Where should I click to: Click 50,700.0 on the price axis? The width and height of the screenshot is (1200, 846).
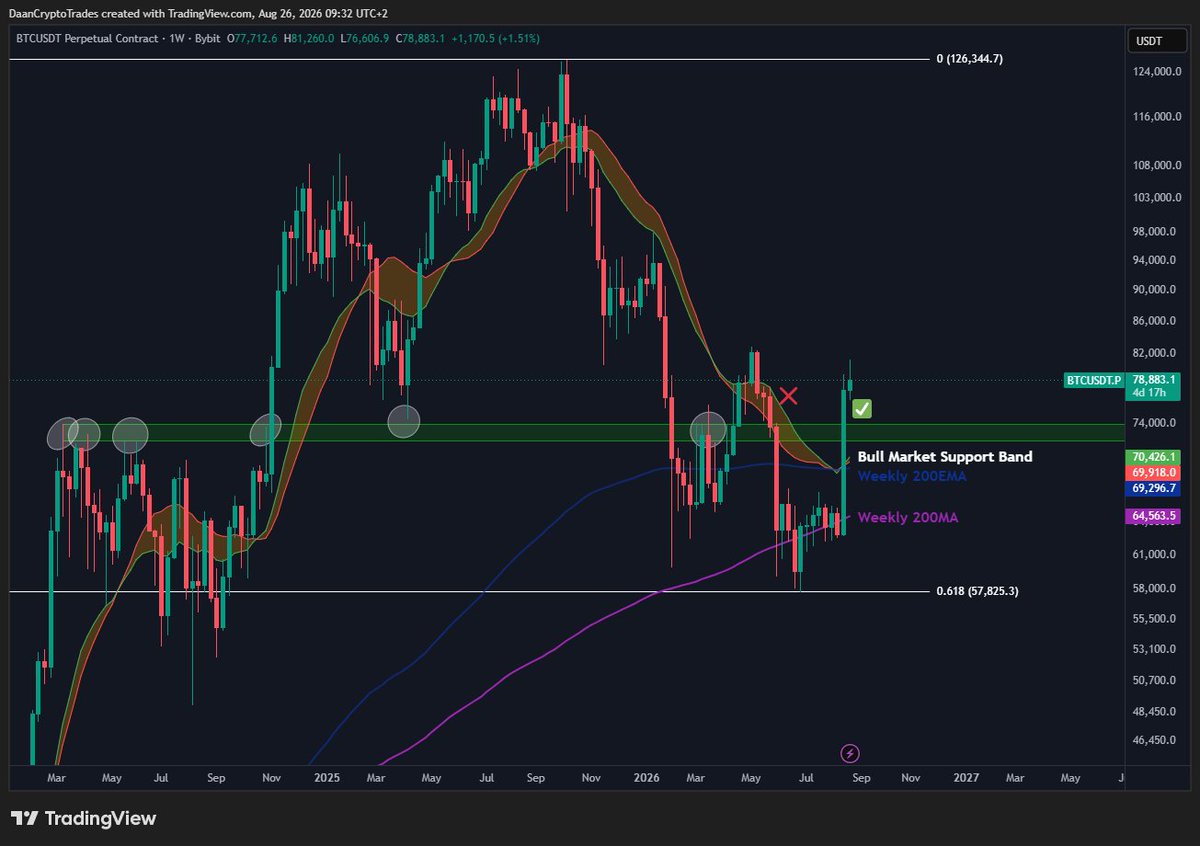point(1155,680)
